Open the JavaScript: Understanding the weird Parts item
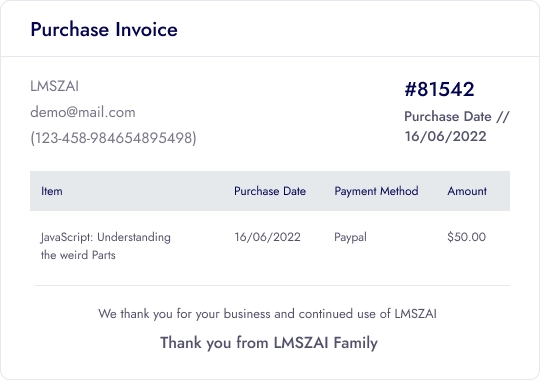Screen dimensions: 540x380 coord(106,246)
